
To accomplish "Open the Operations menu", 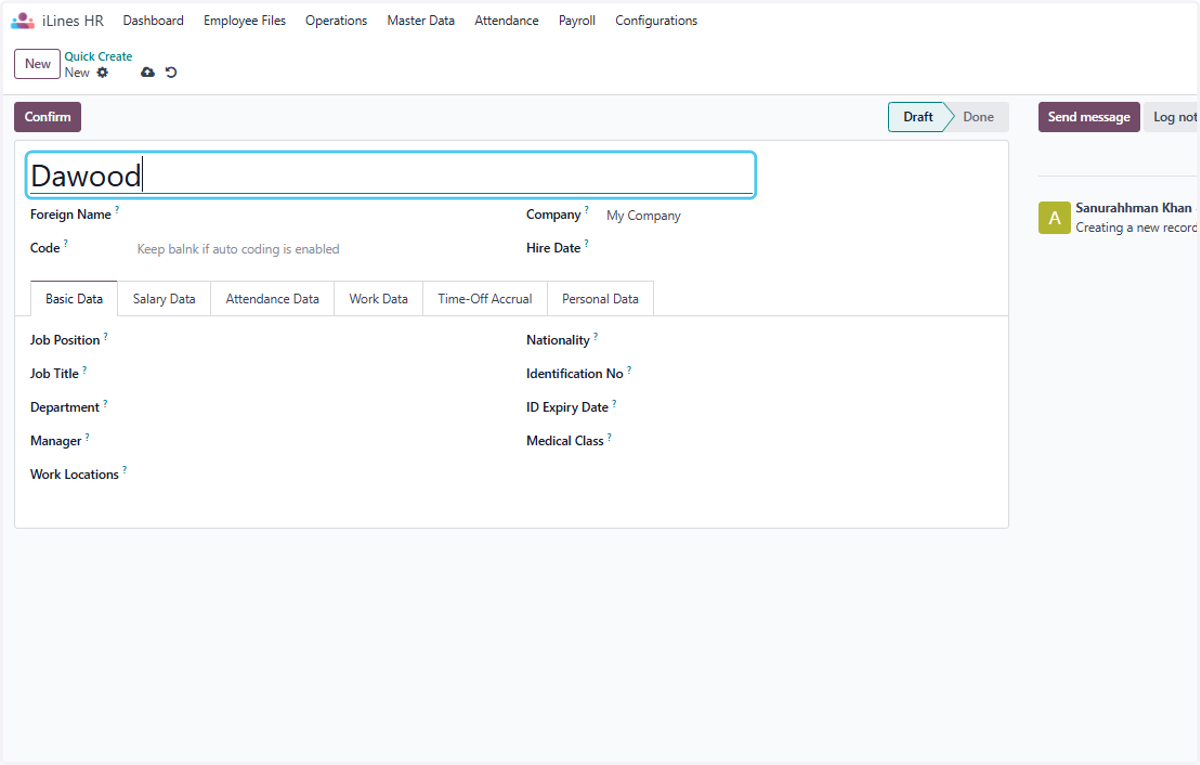I will coord(336,20).
